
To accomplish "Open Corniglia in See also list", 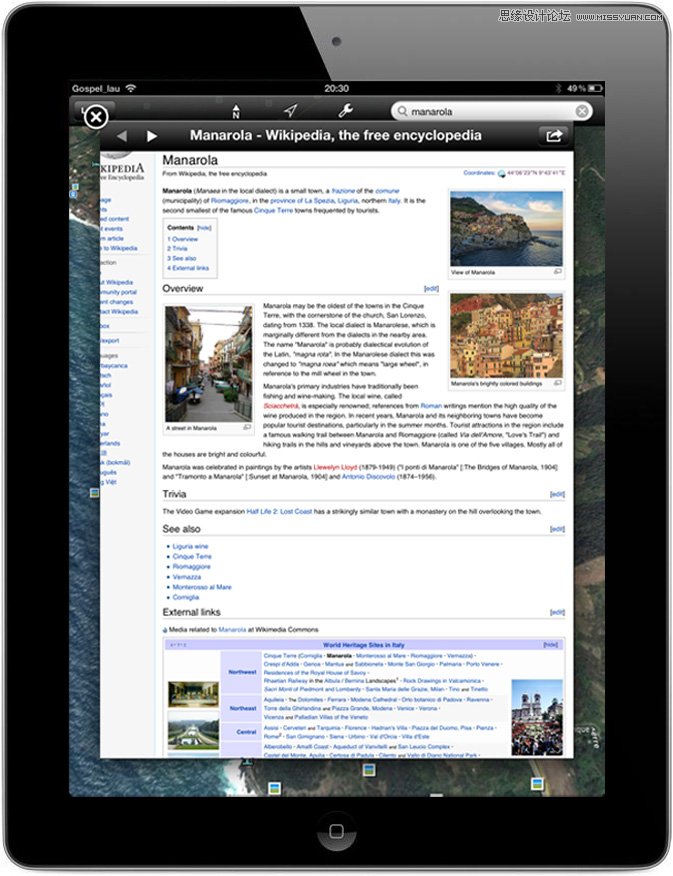I will (186, 597).
